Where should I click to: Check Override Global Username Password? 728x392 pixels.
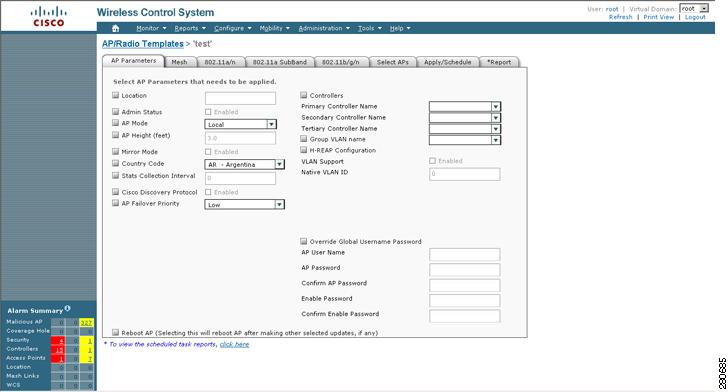pyautogui.click(x=304, y=242)
